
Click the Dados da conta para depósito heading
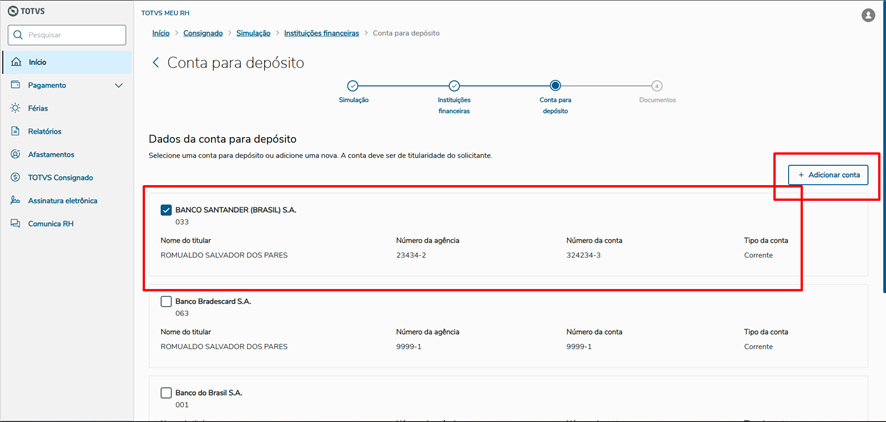pyautogui.click(x=223, y=138)
